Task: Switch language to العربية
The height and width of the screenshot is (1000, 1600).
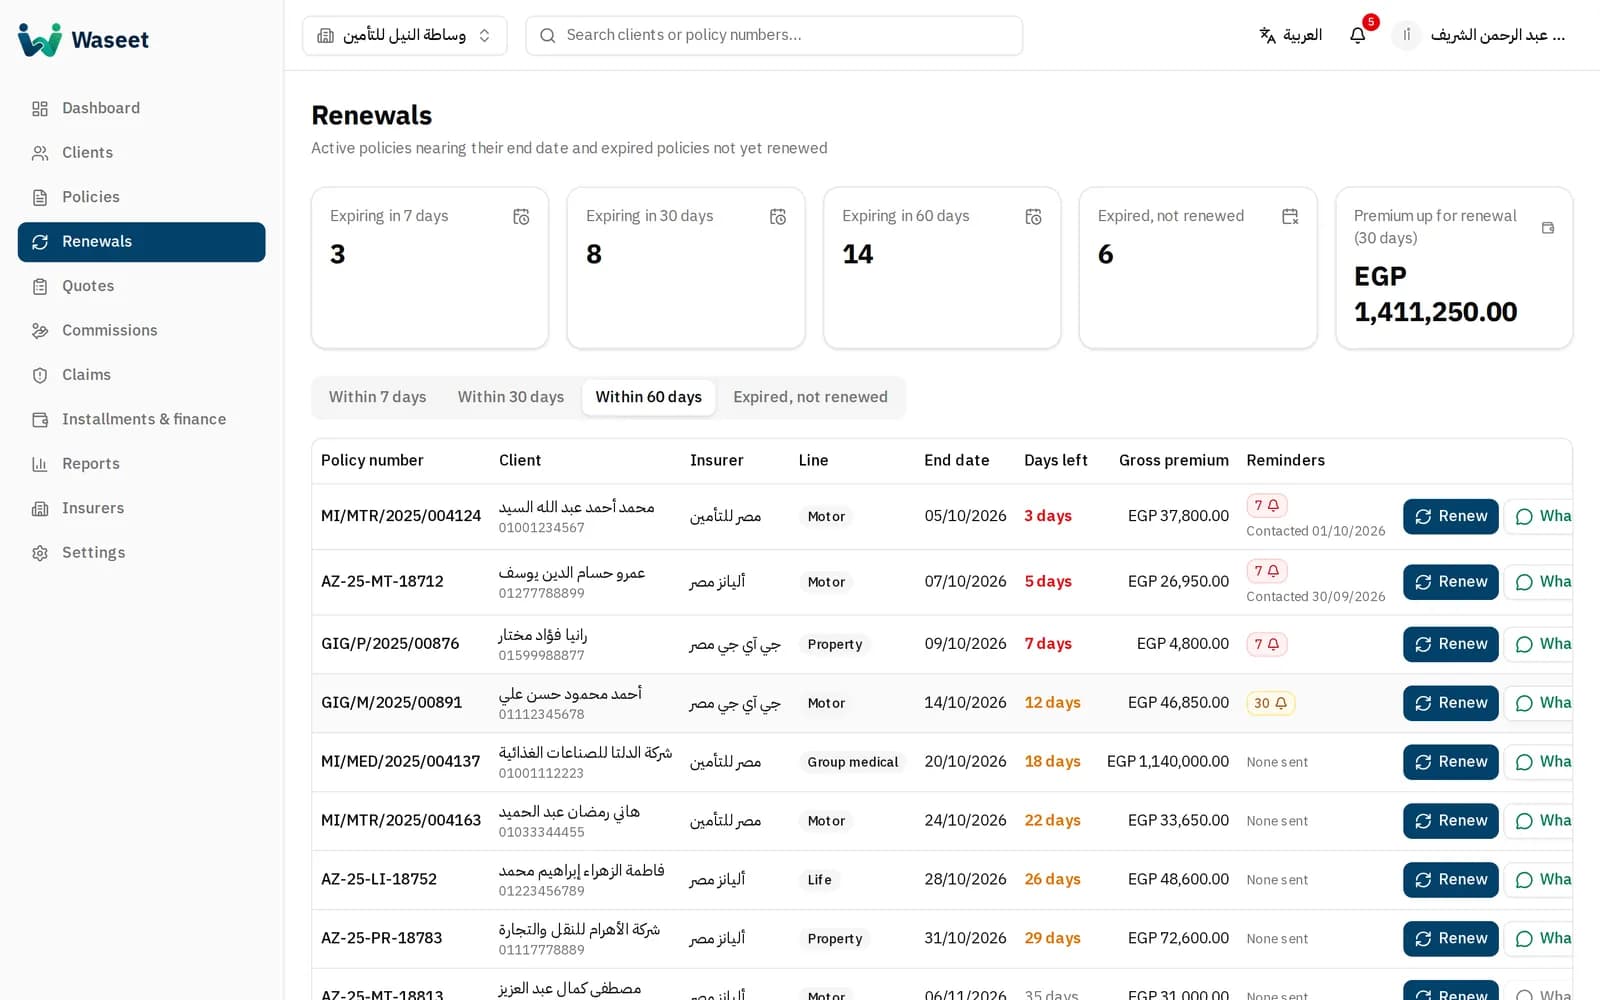Action: (x=1290, y=35)
